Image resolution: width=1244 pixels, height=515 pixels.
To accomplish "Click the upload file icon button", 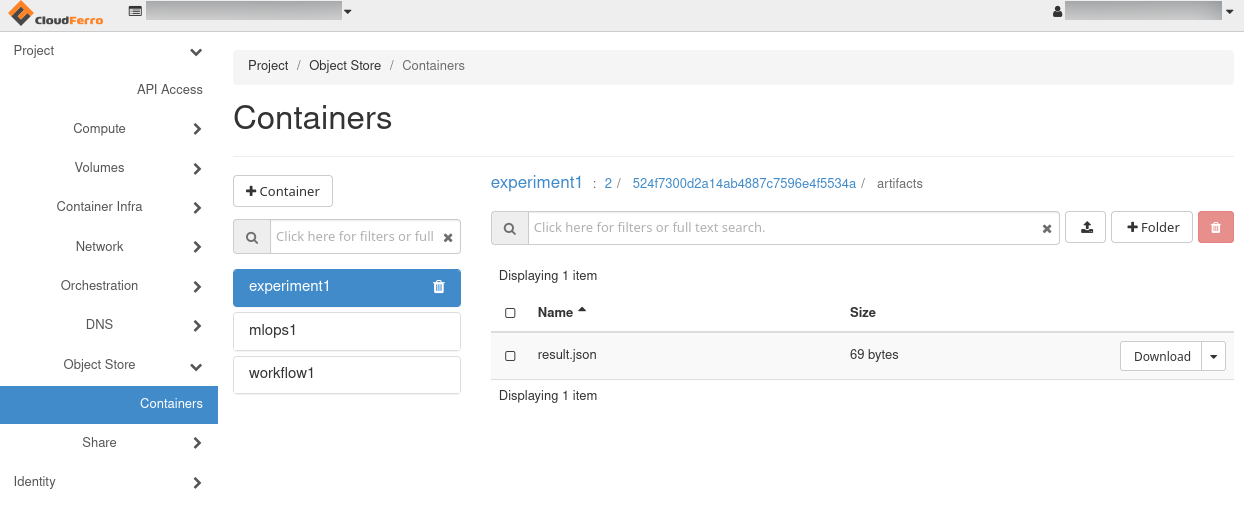I will (1086, 227).
